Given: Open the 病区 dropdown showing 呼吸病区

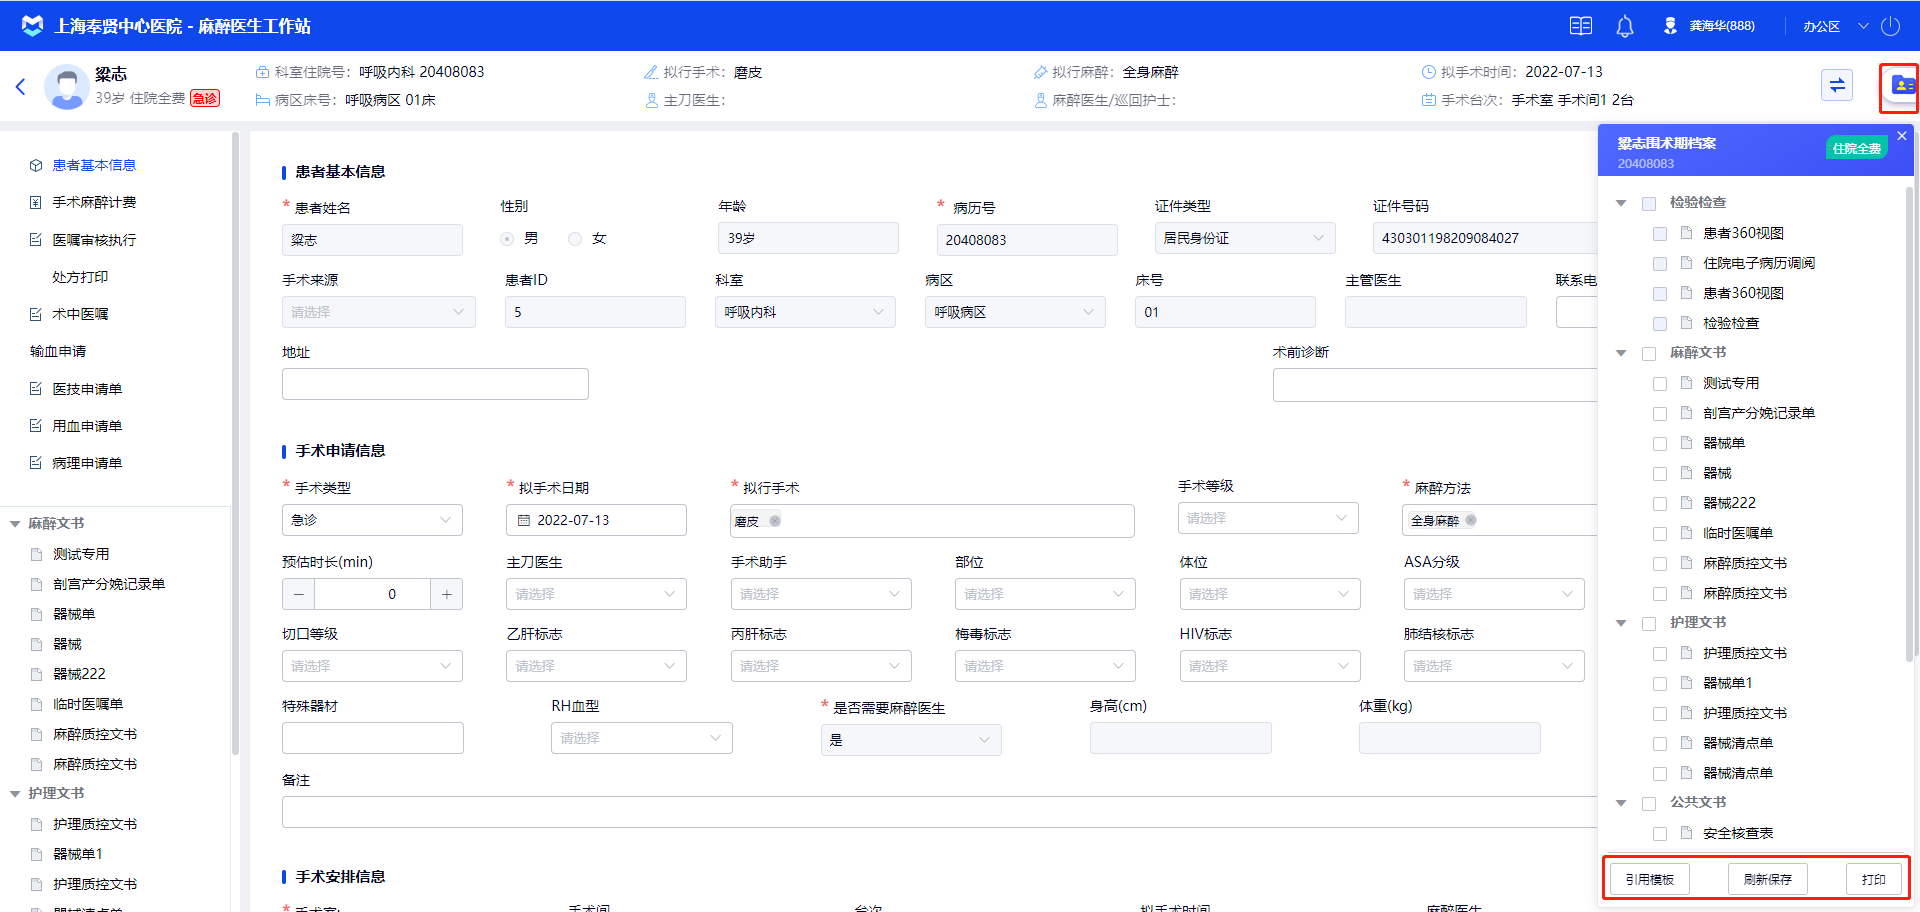Looking at the screenshot, I should [1015, 312].
